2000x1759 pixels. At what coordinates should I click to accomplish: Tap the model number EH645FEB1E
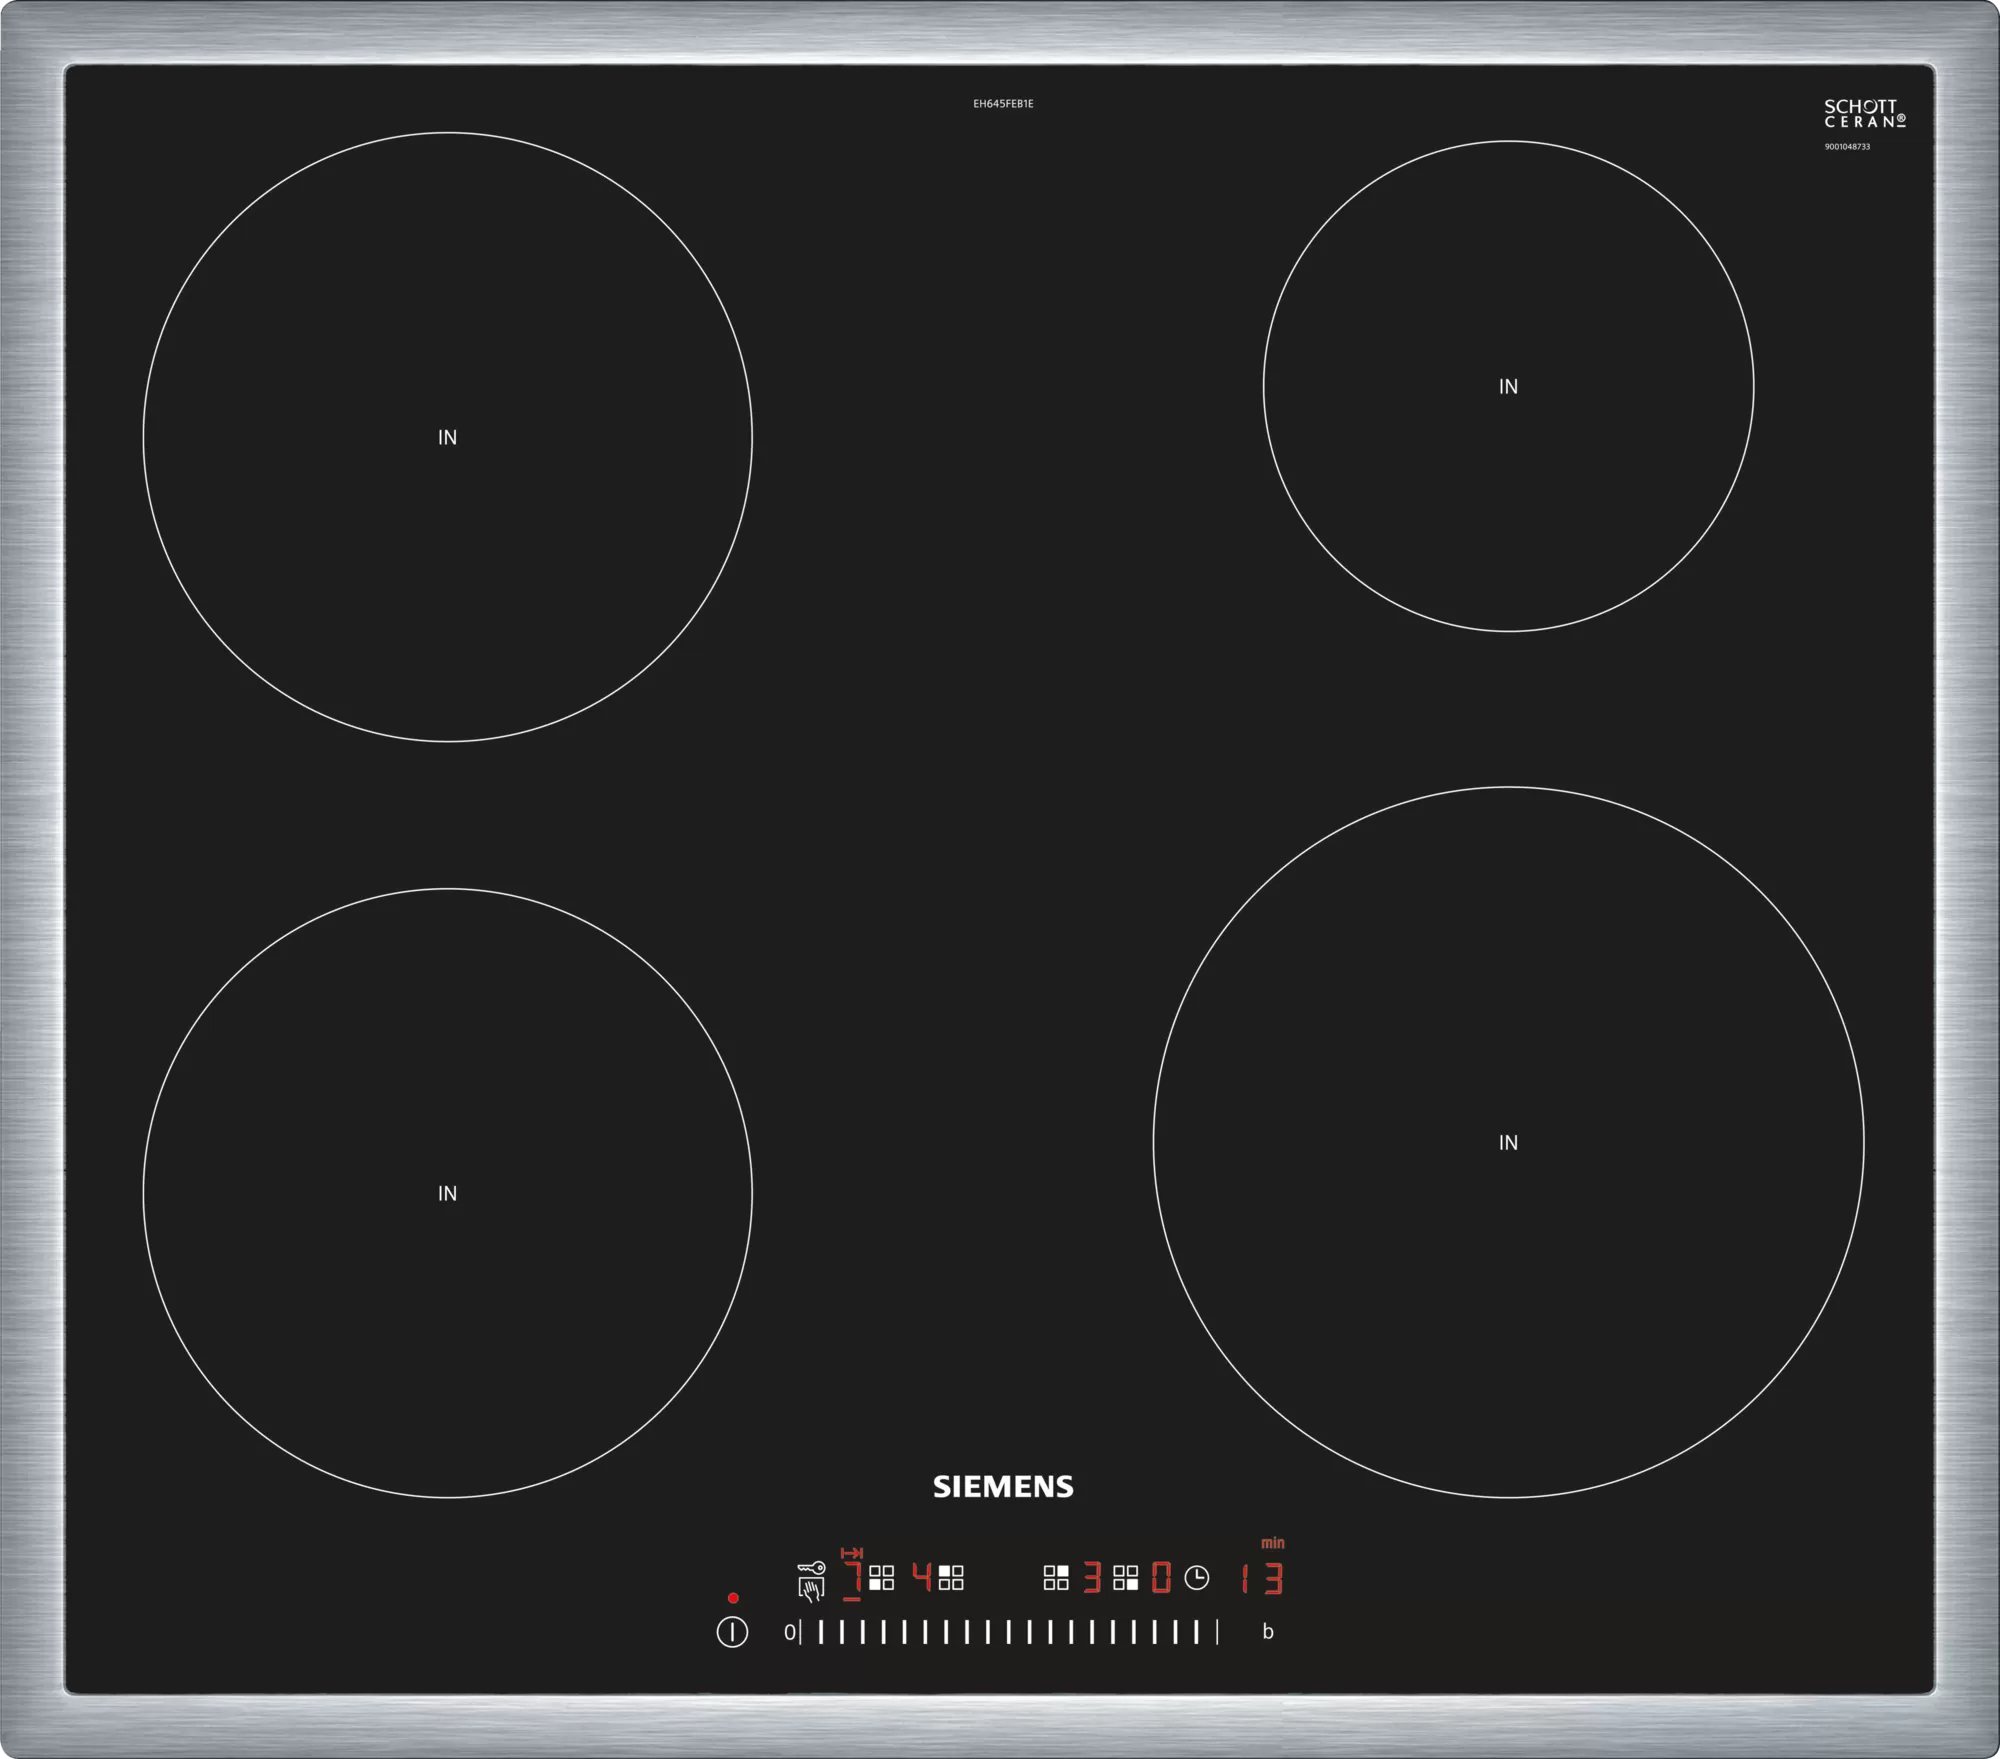point(1003,103)
